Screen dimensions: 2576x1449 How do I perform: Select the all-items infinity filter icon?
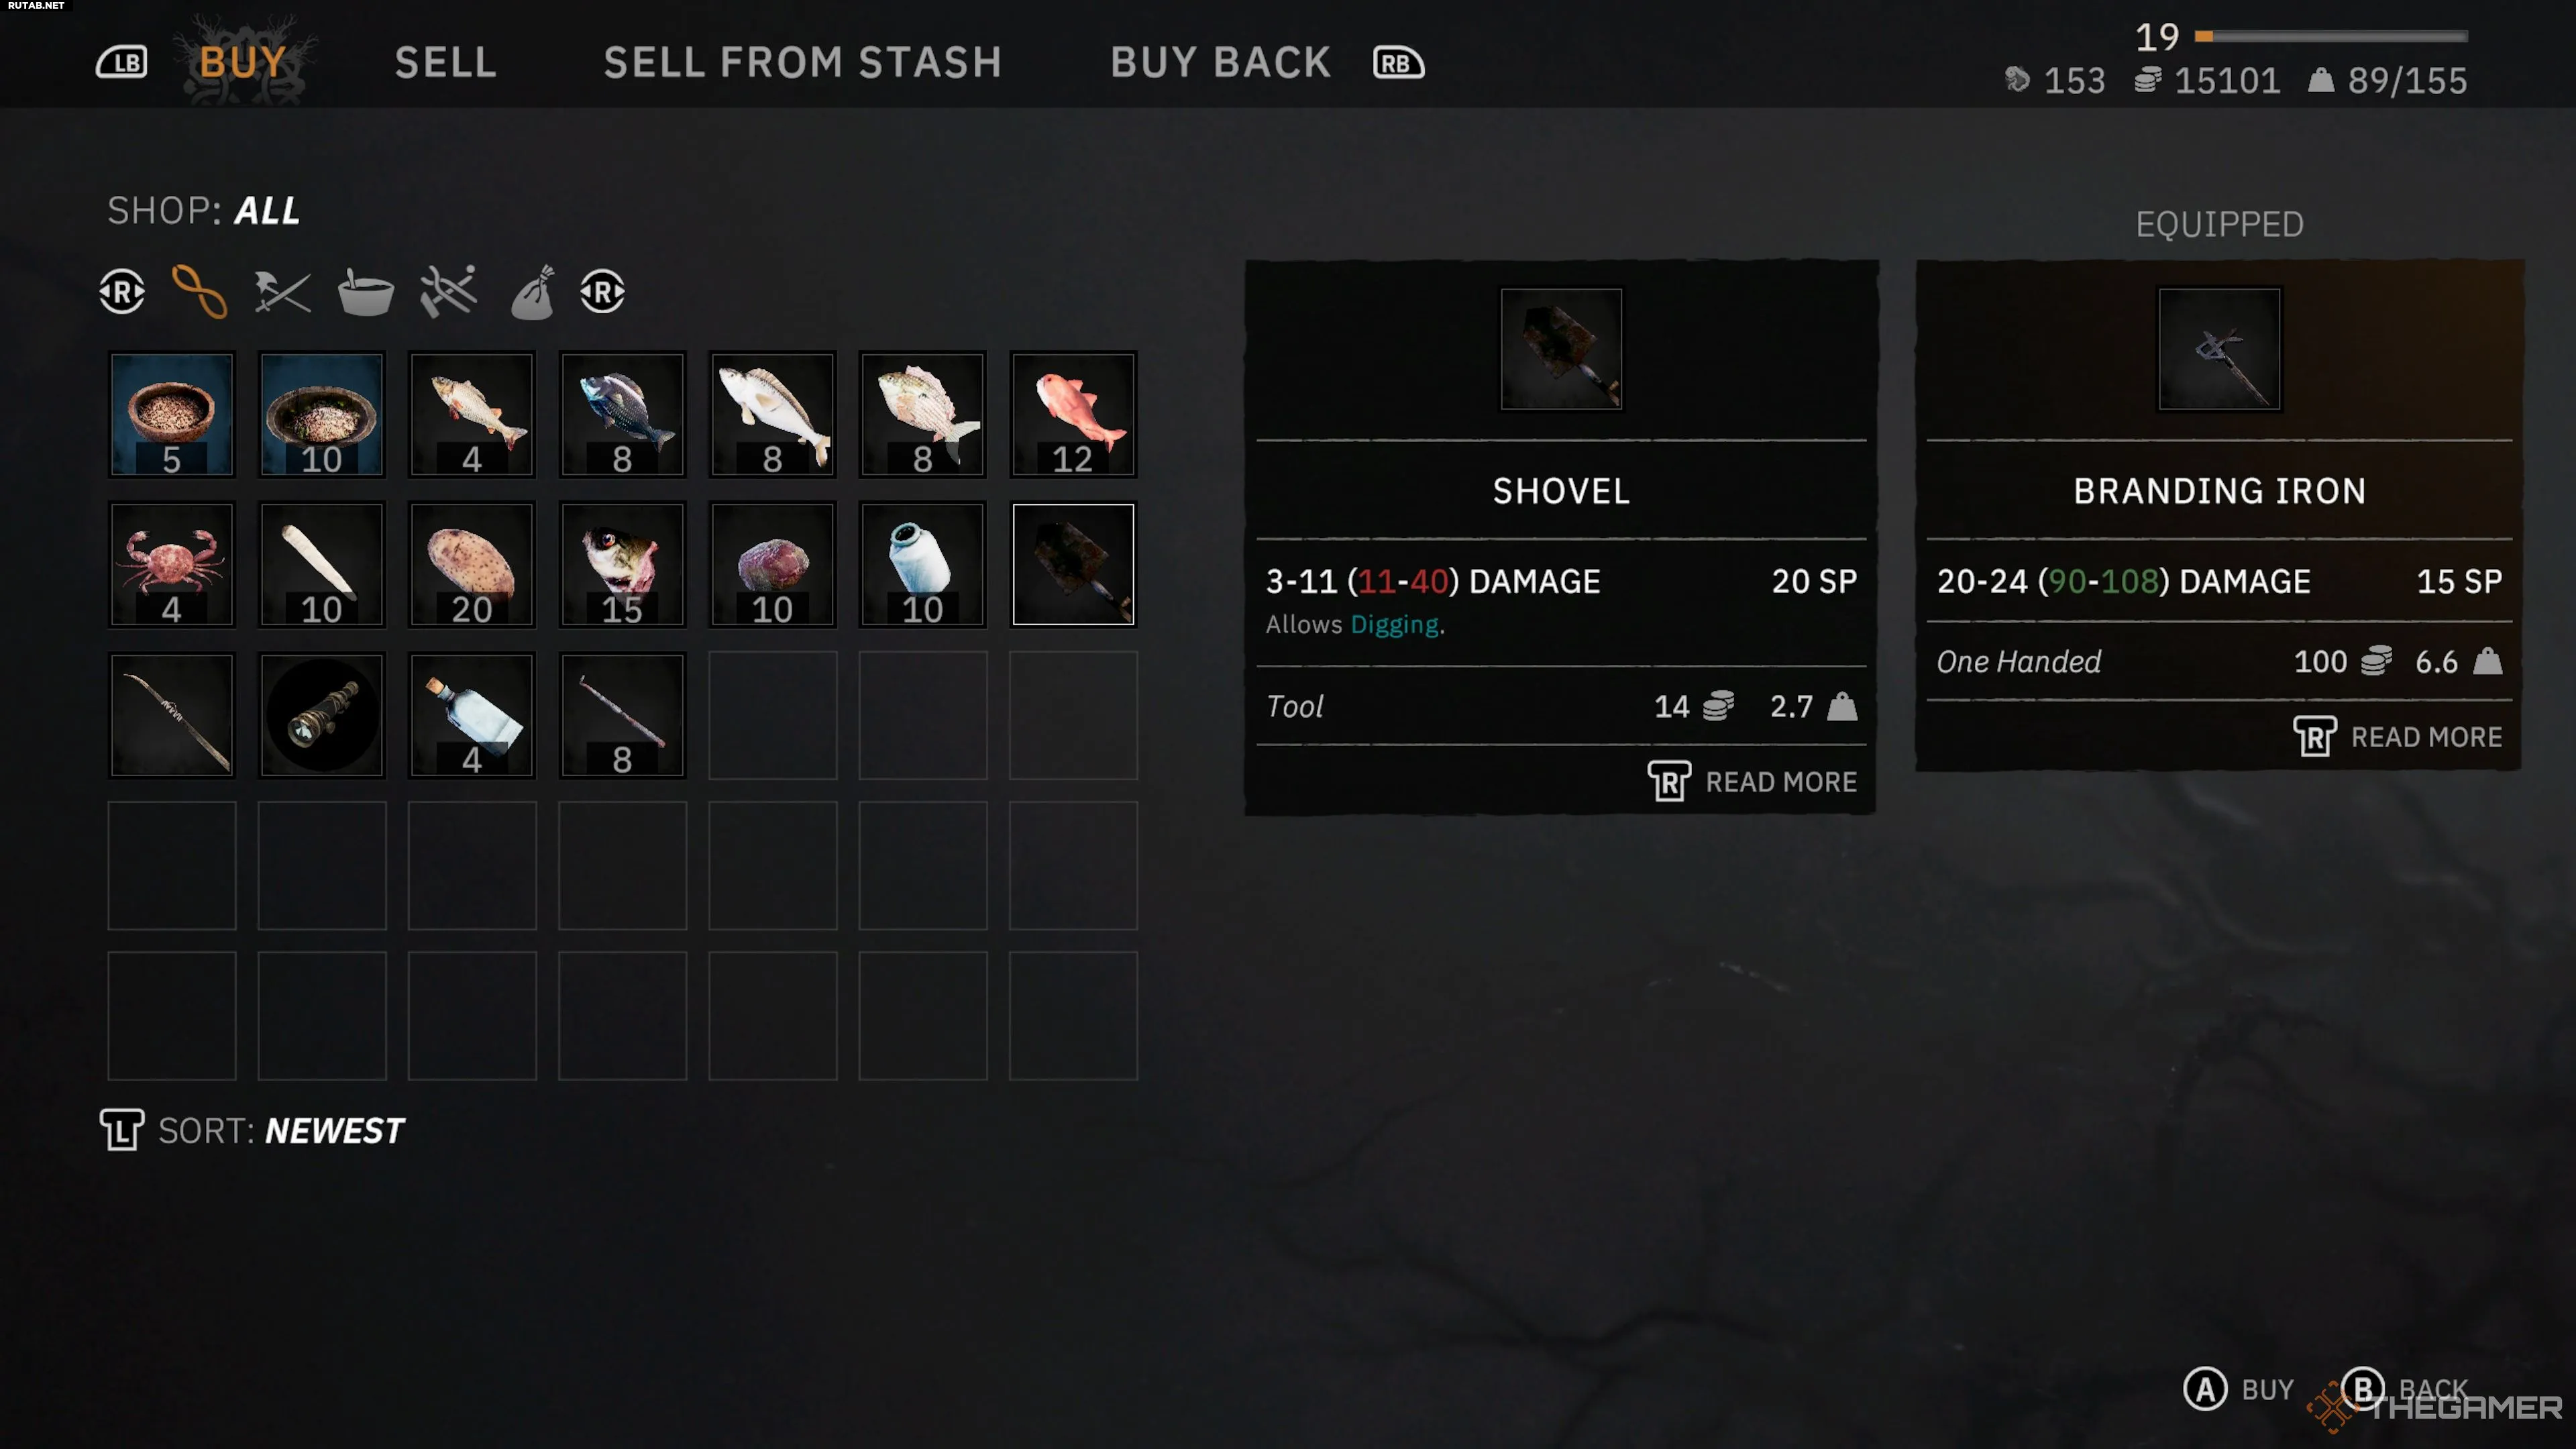pos(199,292)
